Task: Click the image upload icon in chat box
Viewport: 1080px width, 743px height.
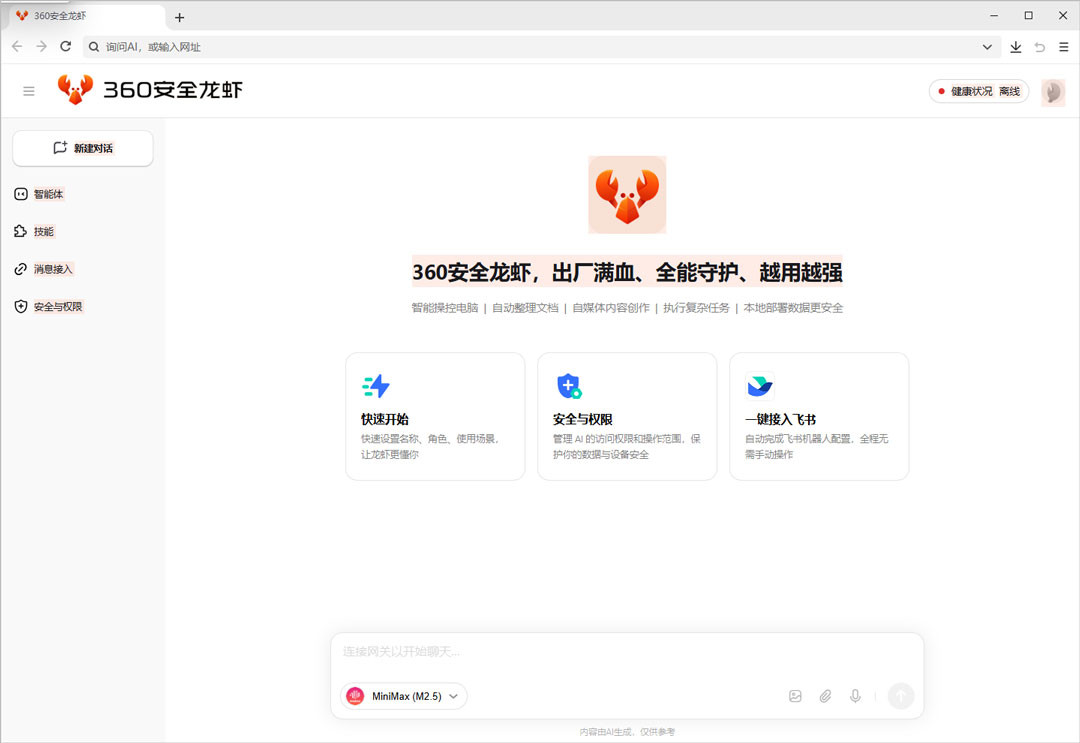Action: pyautogui.click(x=795, y=696)
